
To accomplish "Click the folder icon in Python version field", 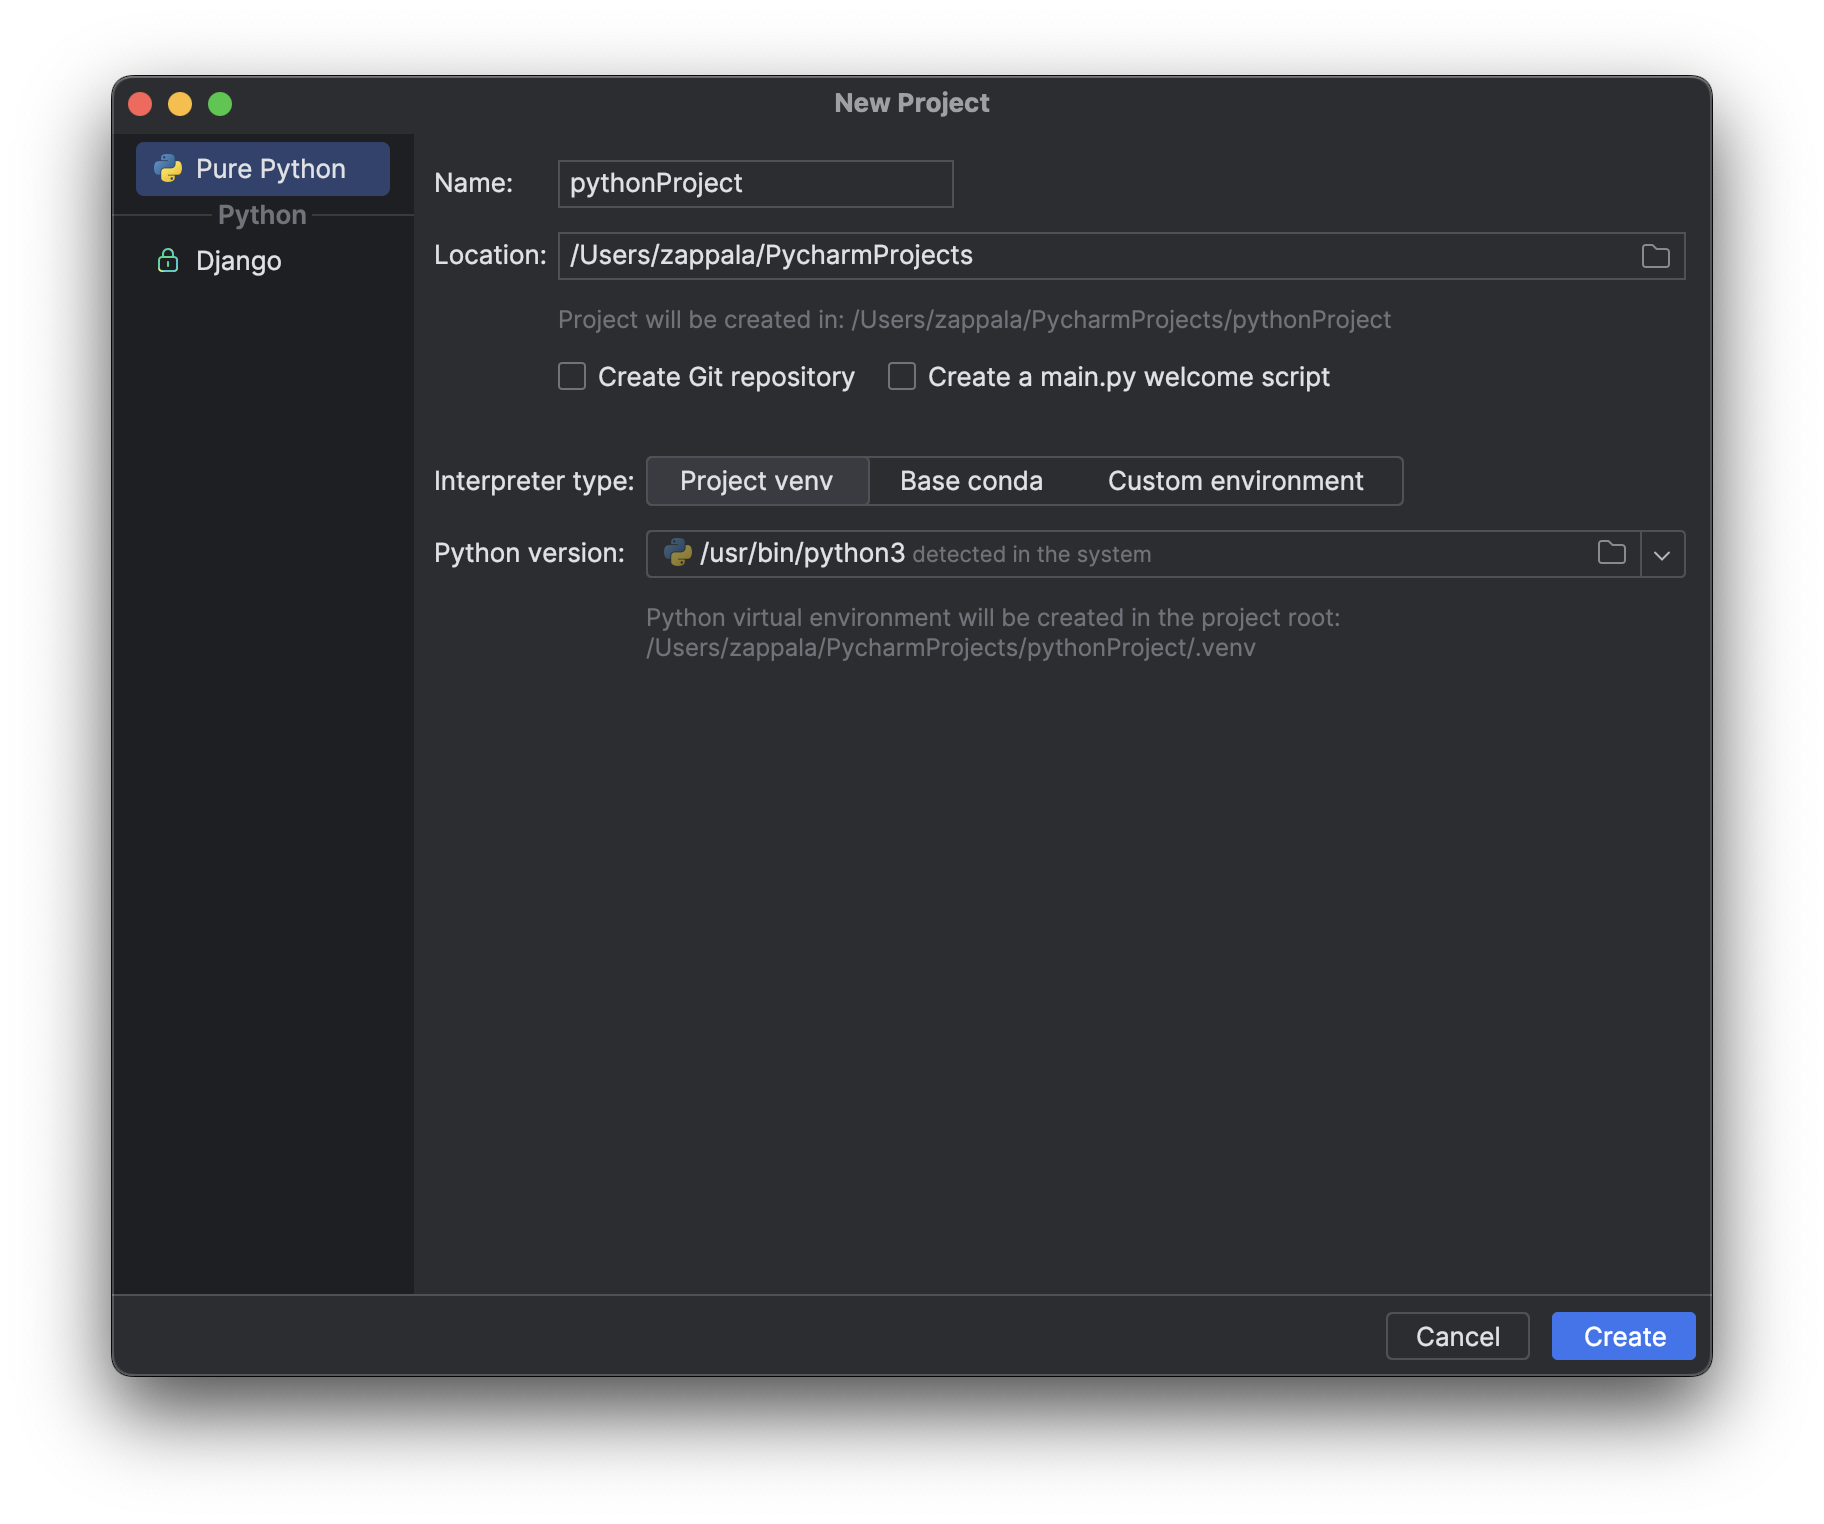I will click(x=1612, y=553).
